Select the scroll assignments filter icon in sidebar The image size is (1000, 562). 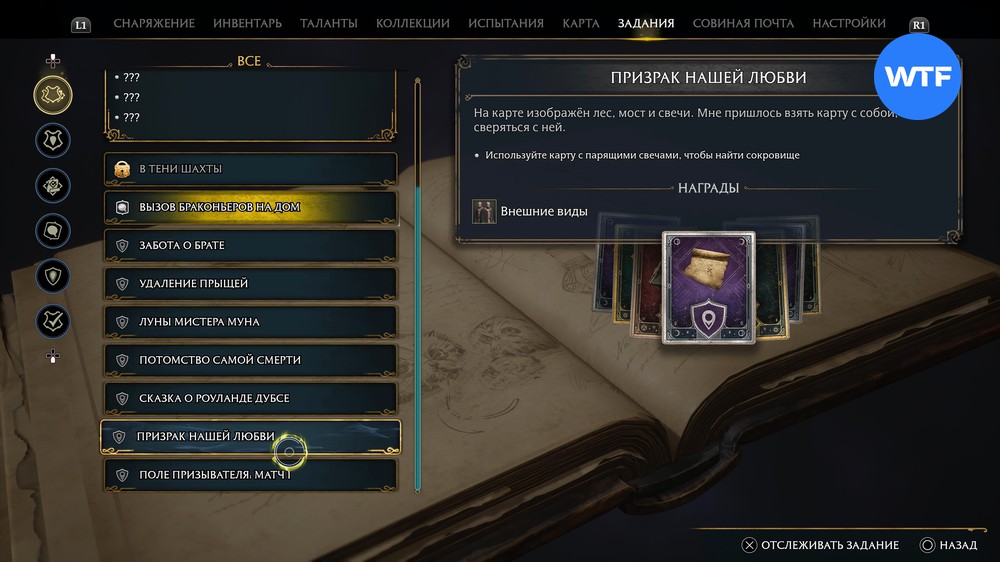tap(53, 231)
